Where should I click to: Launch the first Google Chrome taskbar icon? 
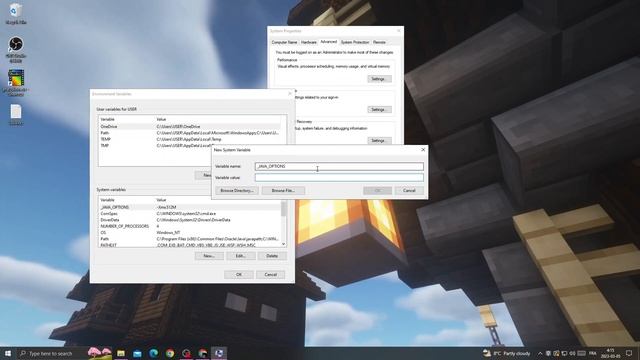point(170,353)
